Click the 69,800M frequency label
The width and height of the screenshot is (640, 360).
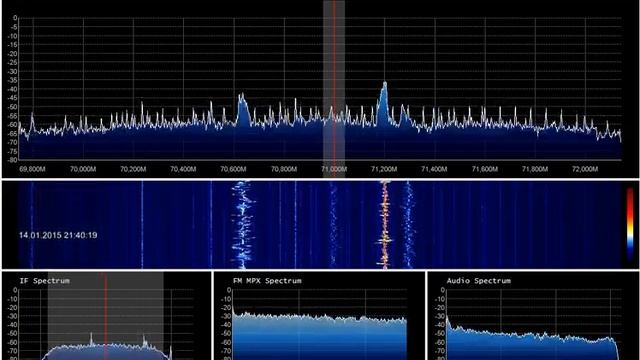pos(32,169)
